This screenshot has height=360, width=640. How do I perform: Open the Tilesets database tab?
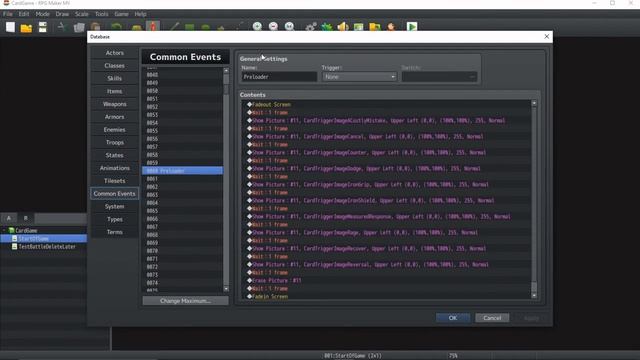[115, 181]
